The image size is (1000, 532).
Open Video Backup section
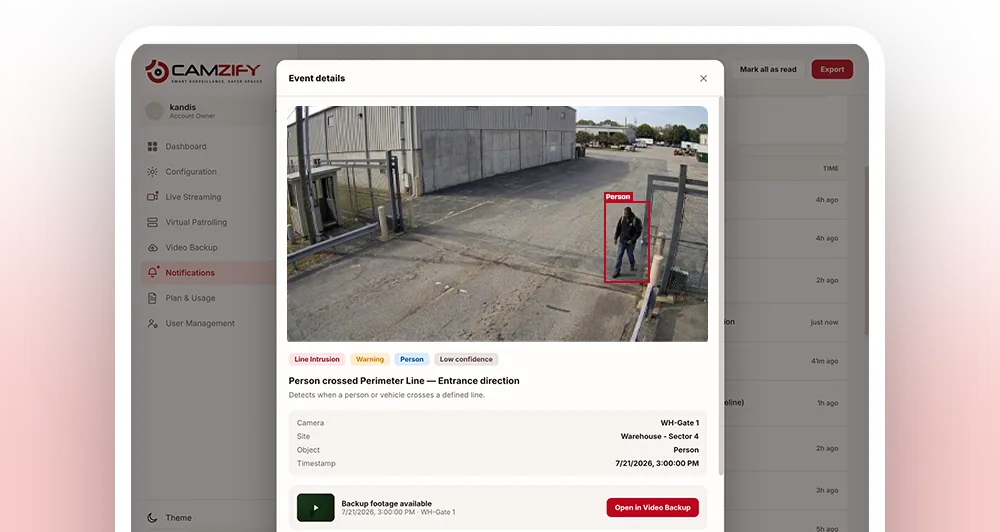click(191, 248)
